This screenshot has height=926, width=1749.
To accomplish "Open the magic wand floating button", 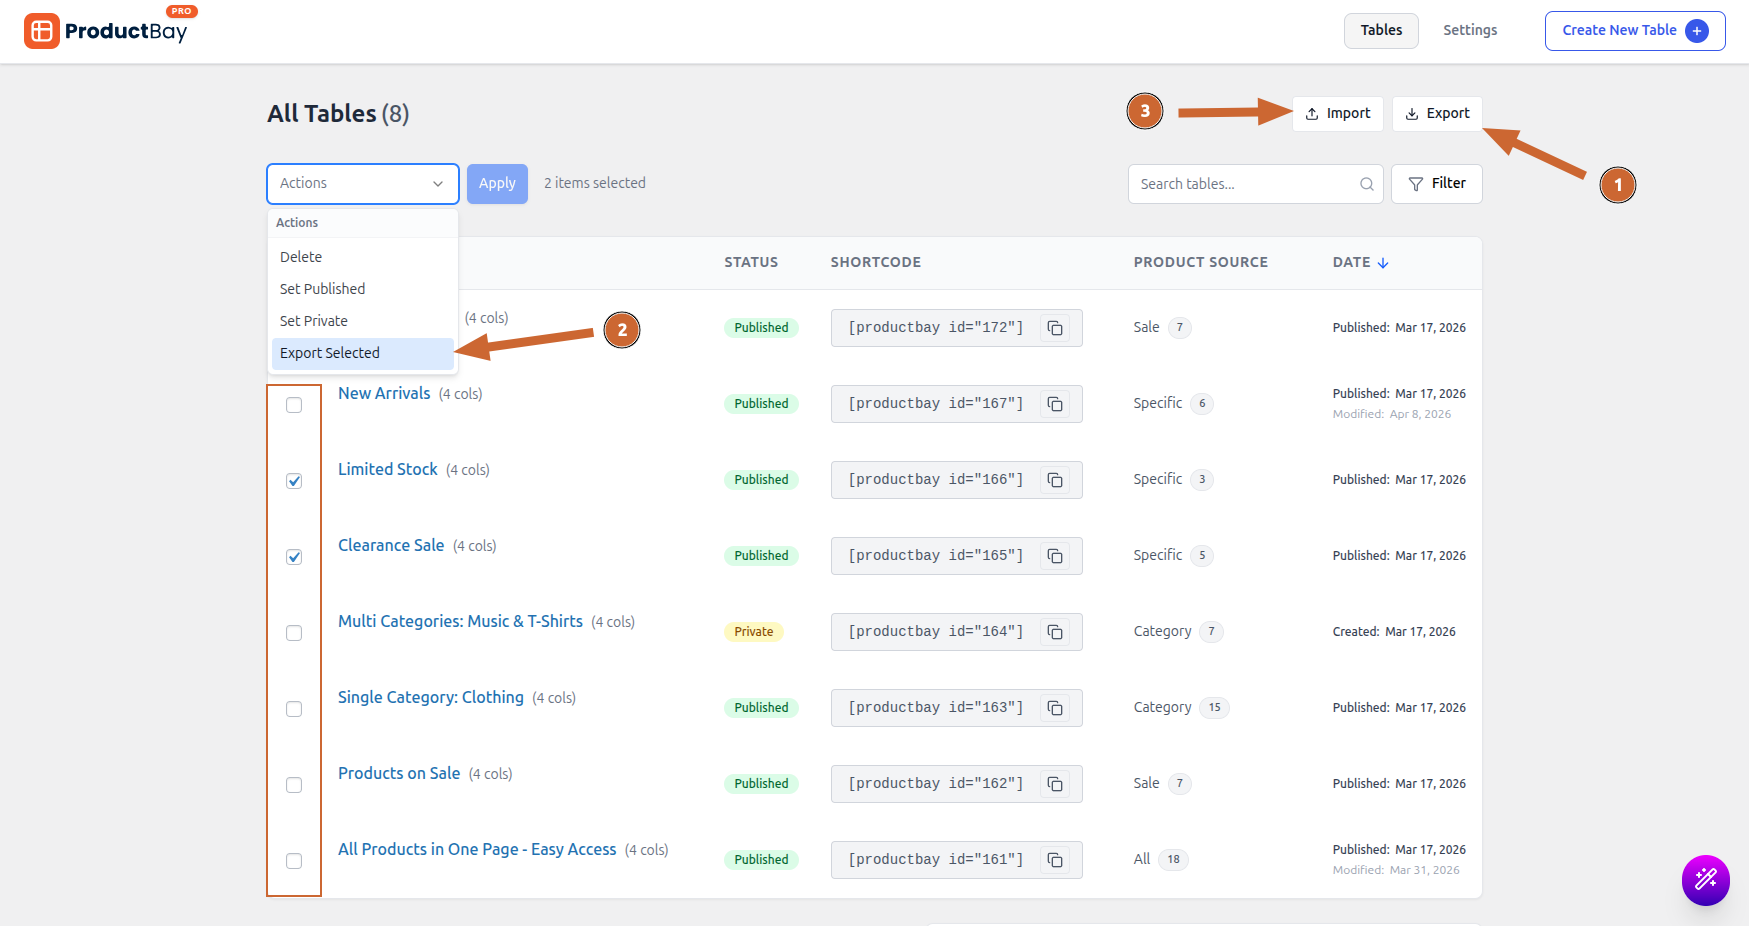I will click(x=1705, y=880).
